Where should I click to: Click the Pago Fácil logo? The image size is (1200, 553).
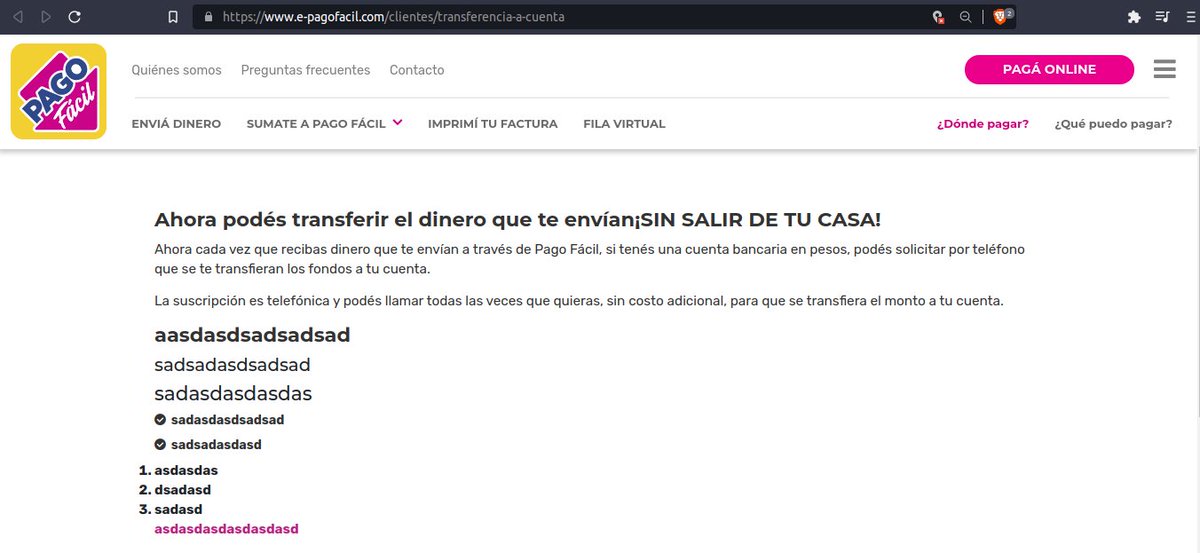tap(59, 91)
